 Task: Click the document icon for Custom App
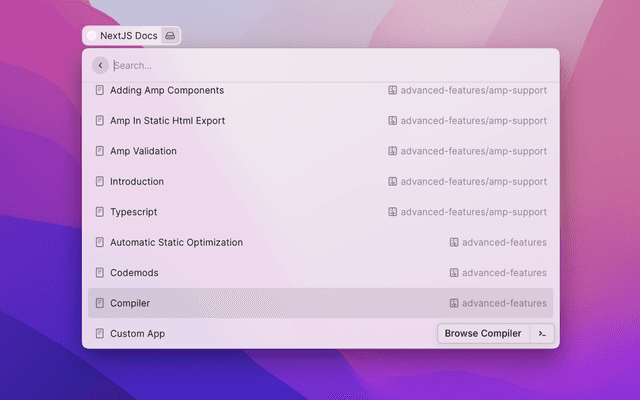coord(99,334)
